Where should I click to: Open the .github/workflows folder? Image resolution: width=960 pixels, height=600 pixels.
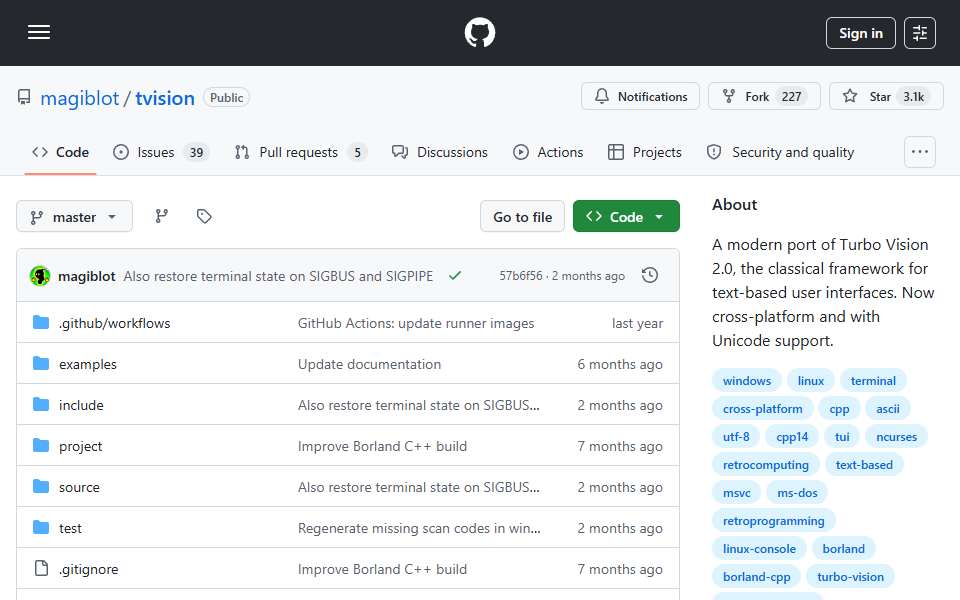[x=114, y=323]
